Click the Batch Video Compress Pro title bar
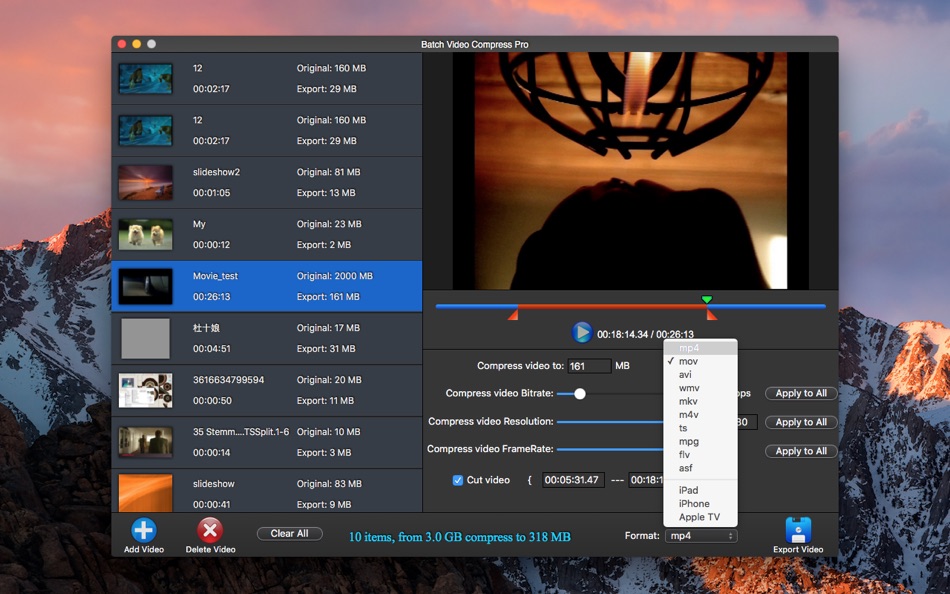The height and width of the screenshot is (594, 950). (475, 44)
